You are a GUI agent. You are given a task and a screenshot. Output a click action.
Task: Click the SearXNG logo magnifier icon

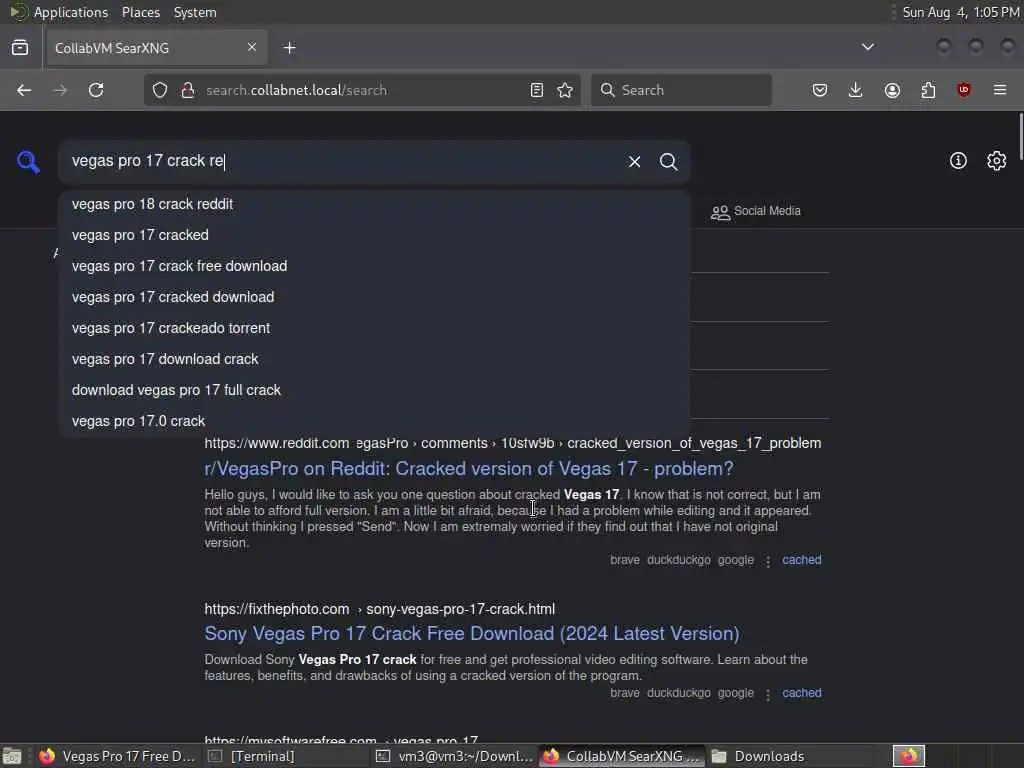(x=28, y=161)
